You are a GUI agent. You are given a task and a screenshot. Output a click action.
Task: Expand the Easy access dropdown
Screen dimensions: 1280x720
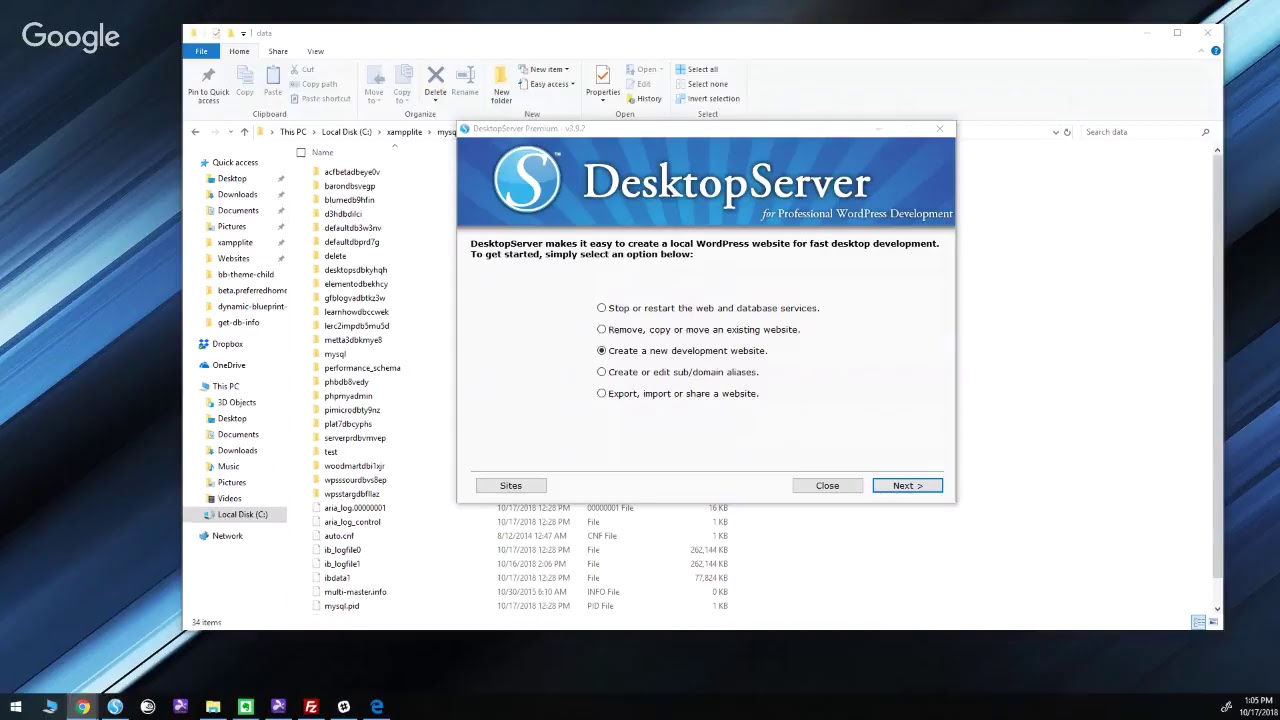(x=547, y=84)
